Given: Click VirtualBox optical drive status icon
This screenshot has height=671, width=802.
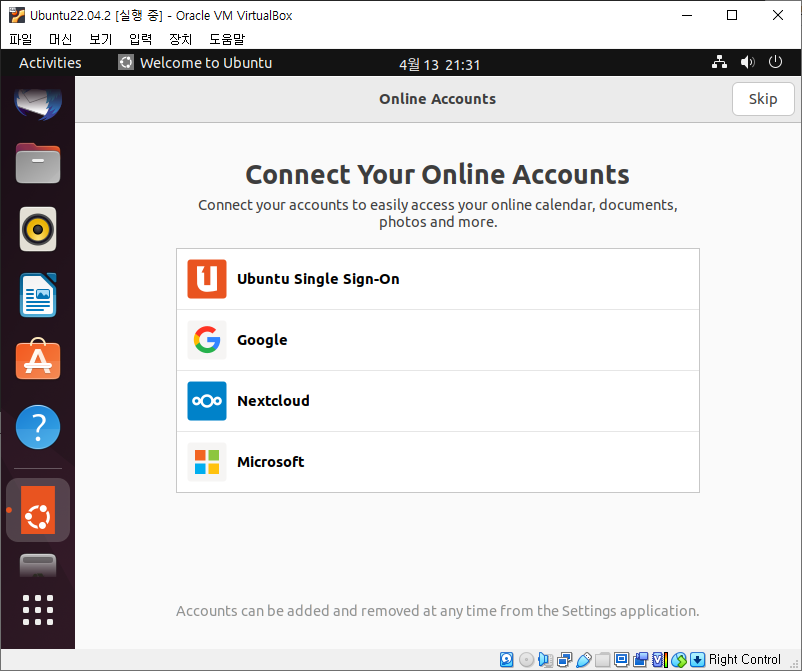Looking at the screenshot, I should [x=526, y=659].
